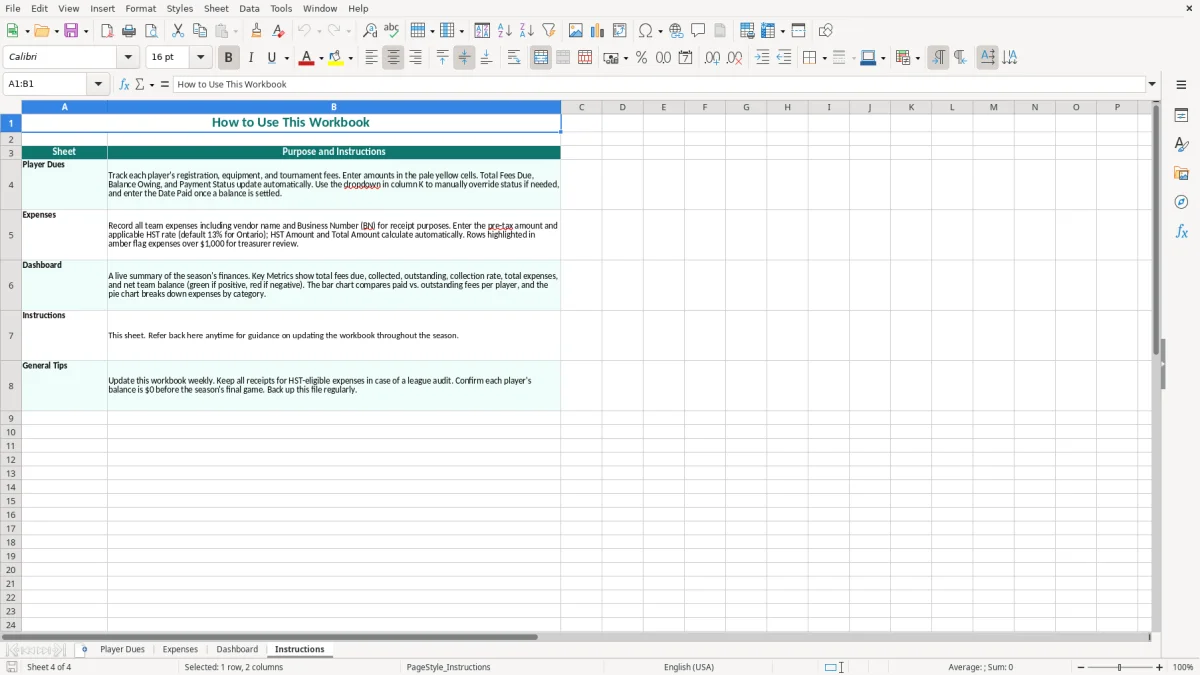Toggle Align Left
The image size is (1200, 675).
point(371,58)
